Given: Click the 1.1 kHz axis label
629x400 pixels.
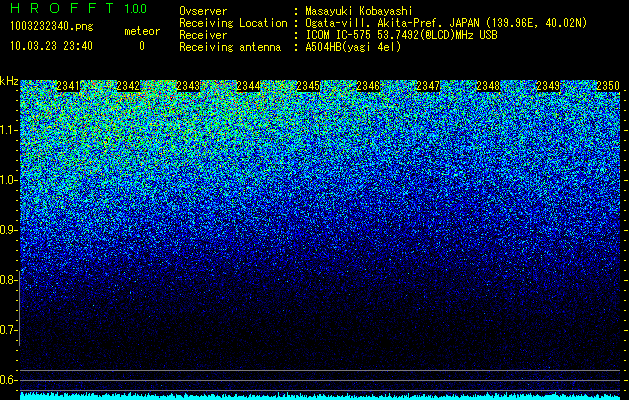Looking at the screenshot, I should tap(7, 130).
